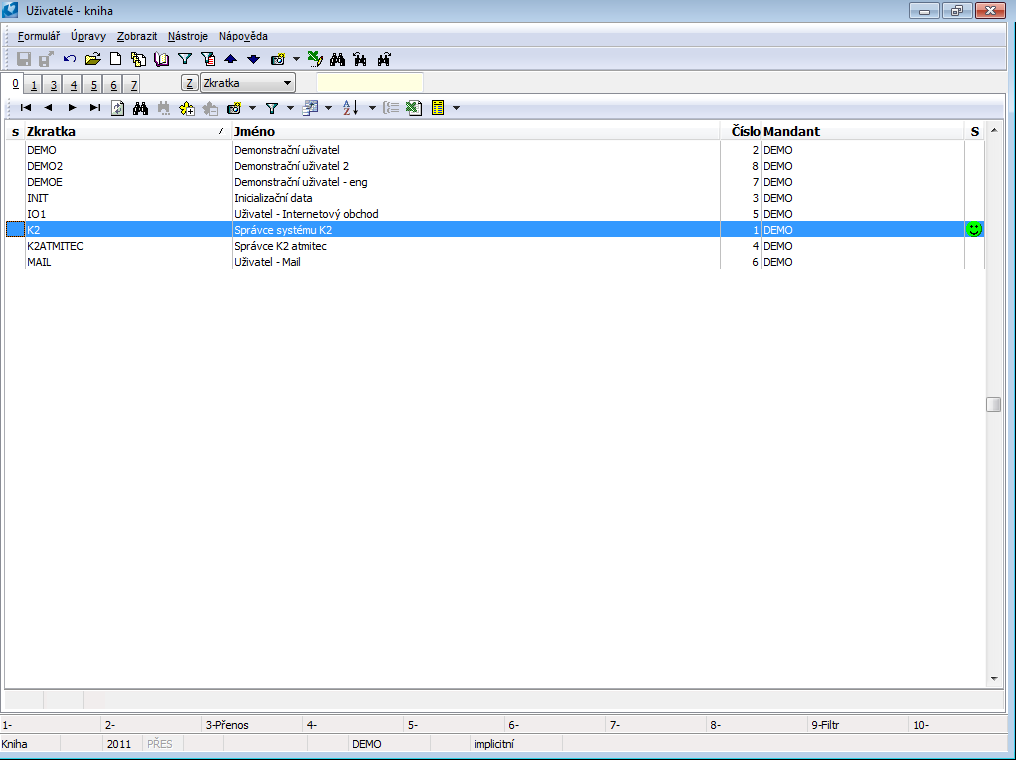
Task: Click the third binoculars icon in main toolbar
Action: click(x=384, y=60)
